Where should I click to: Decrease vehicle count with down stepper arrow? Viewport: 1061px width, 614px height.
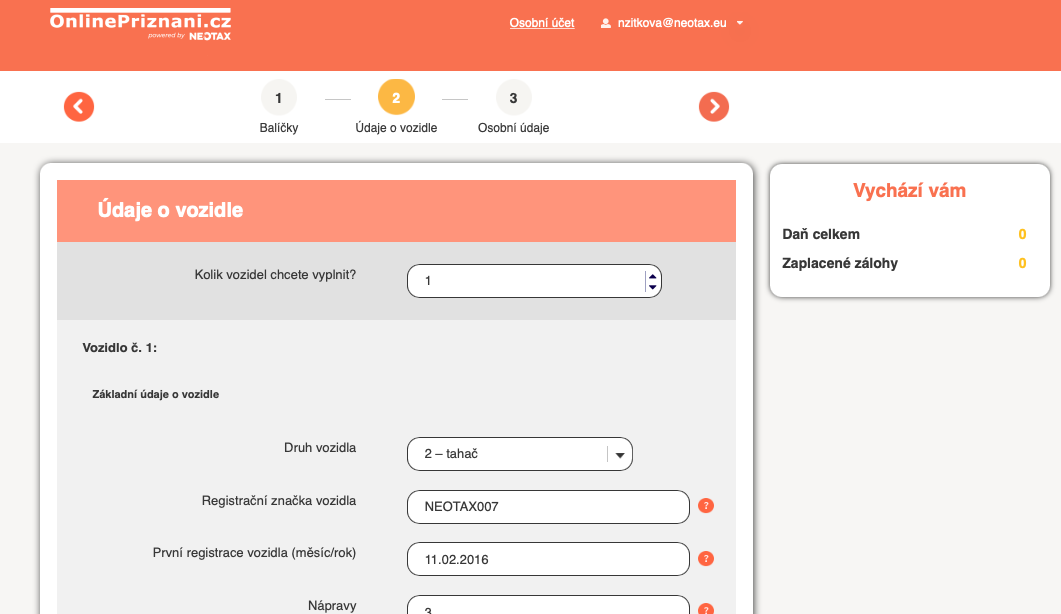click(652, 287)
